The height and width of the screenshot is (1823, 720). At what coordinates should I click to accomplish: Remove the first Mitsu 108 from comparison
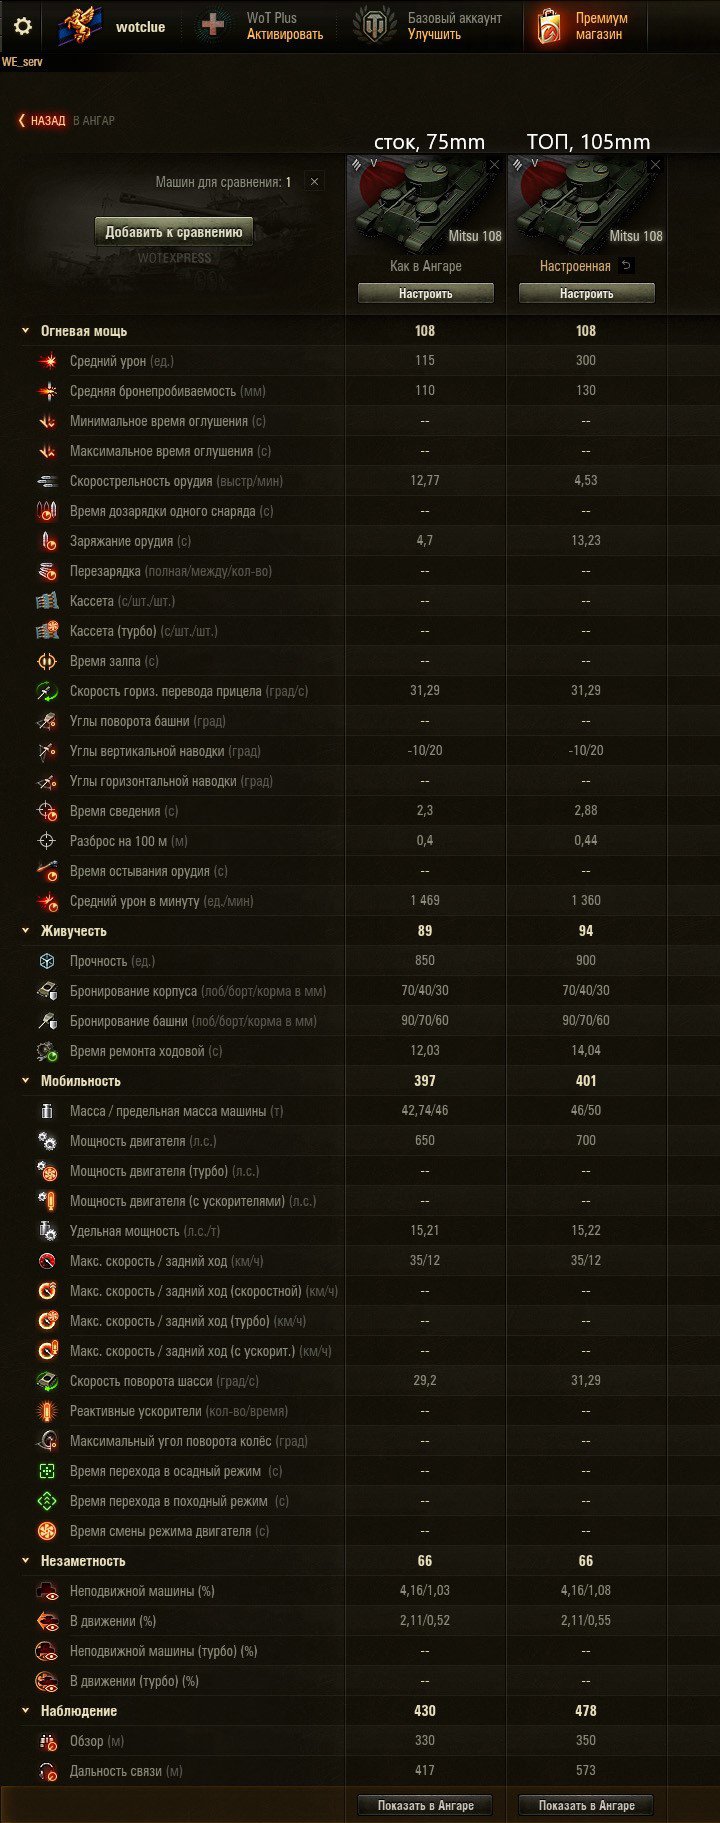click(494, 164)
